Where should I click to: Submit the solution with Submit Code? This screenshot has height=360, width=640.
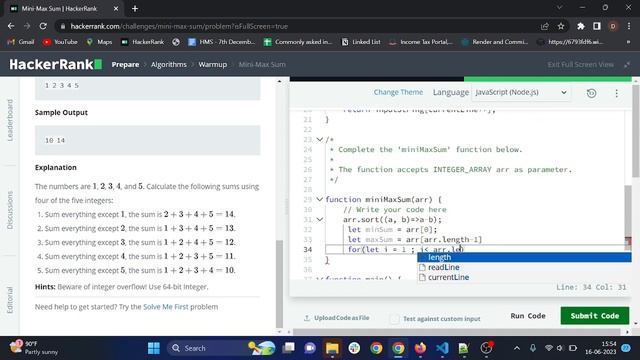pyautogui.click(x=595, y=316)
